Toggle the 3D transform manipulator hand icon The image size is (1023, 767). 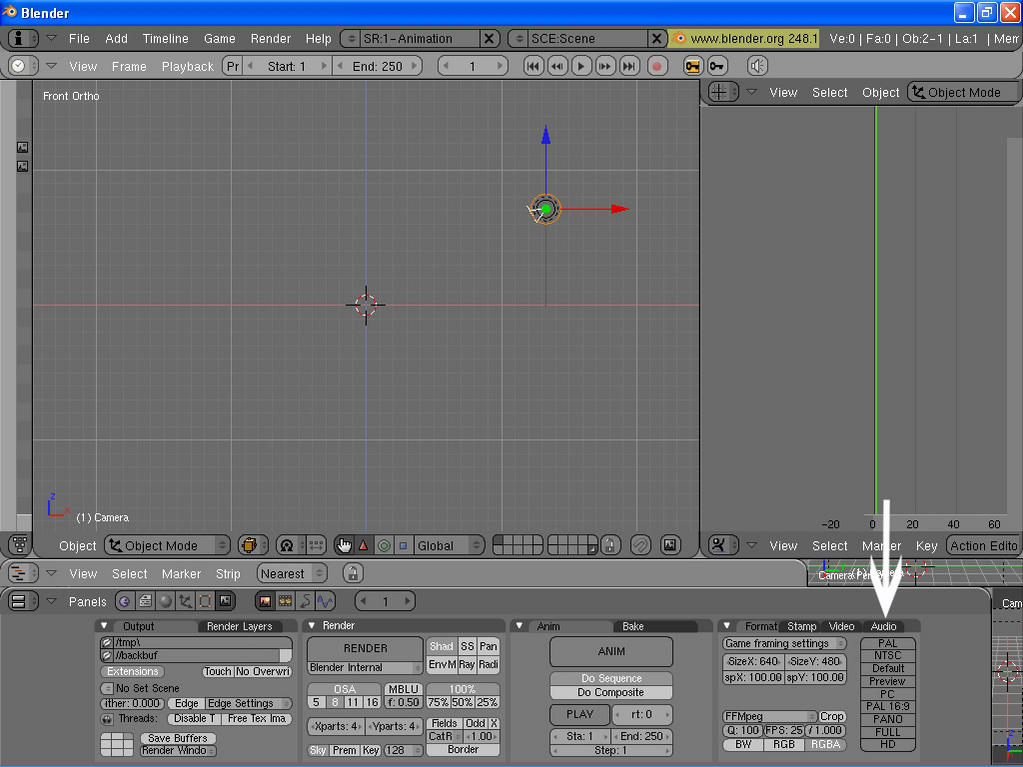pos(344,545)
